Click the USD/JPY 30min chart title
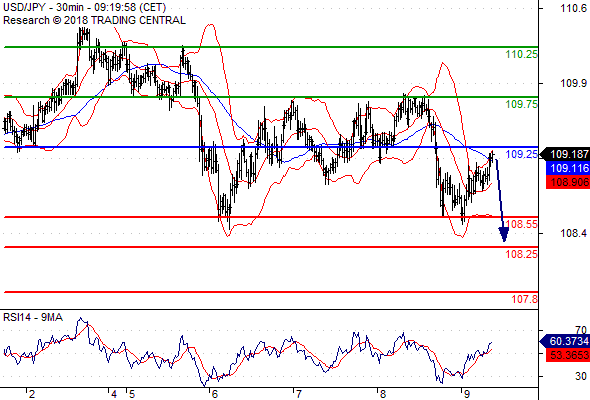 click(x=85, y=7)
